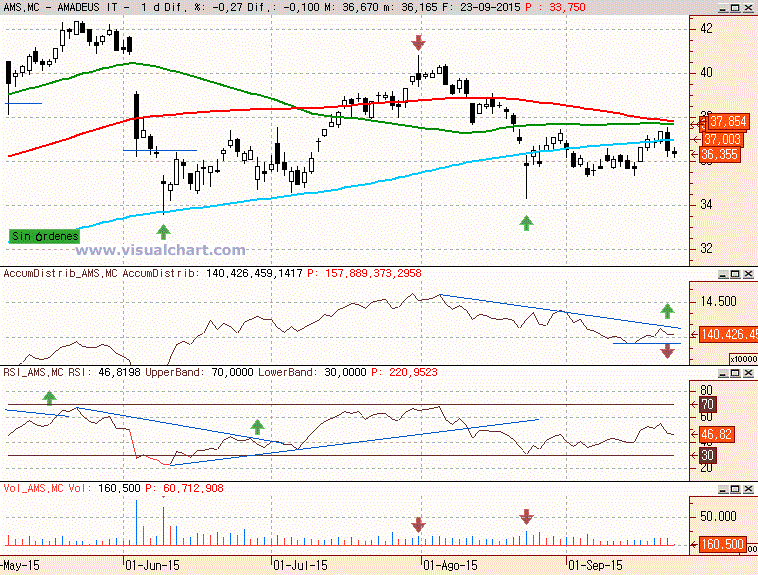Screen dimensions: 758x575
Task: Select the 37,854 price marker on the axis
Action: [x=728, y=121]
